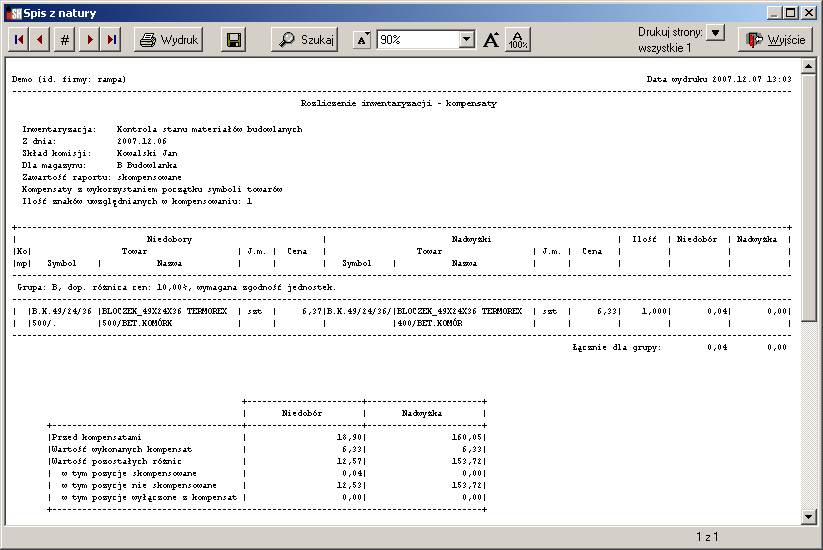Decrease font size with small A button
This screenshot has height=550, width=823.
pos(362,40)
